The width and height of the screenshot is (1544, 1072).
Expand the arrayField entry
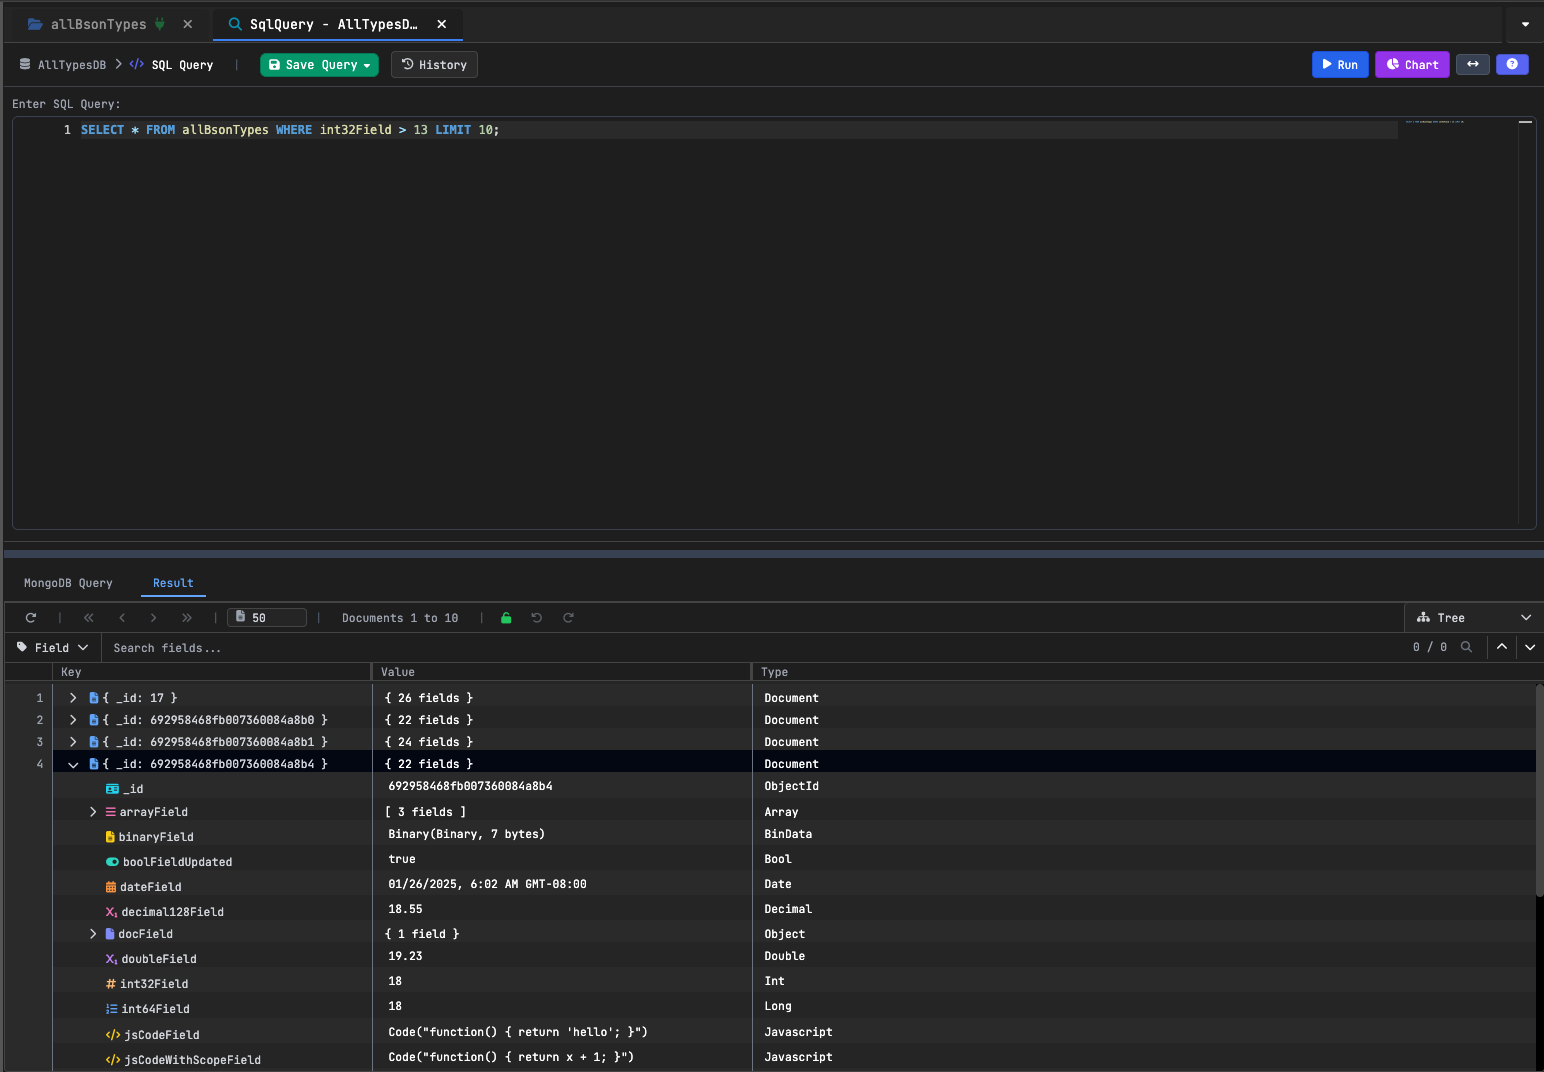(93, 811)
